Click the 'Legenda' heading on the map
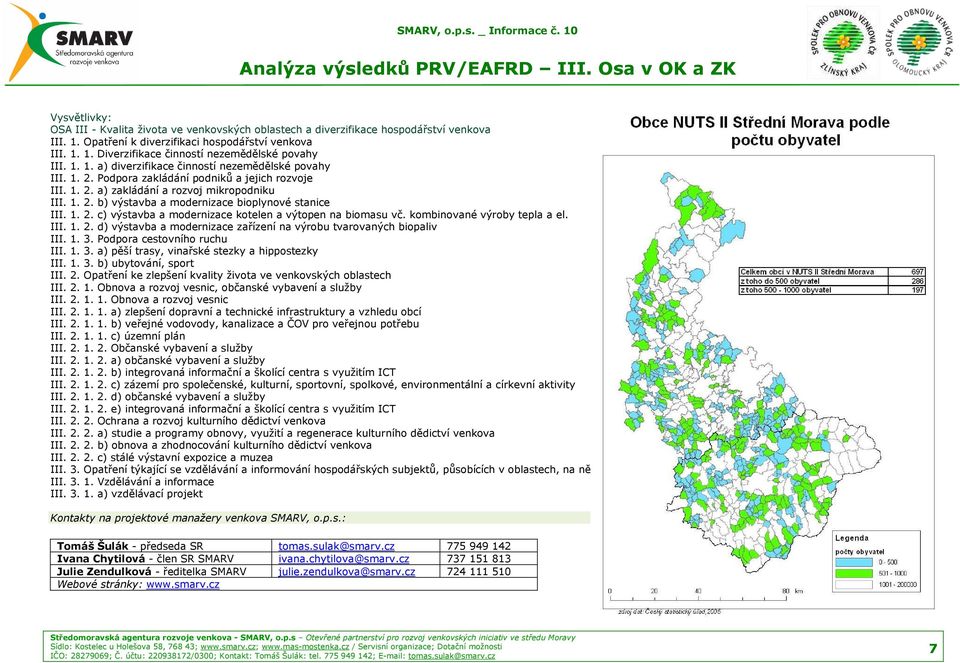This screenshot has height=663, width=960. [x=852, y=538]
